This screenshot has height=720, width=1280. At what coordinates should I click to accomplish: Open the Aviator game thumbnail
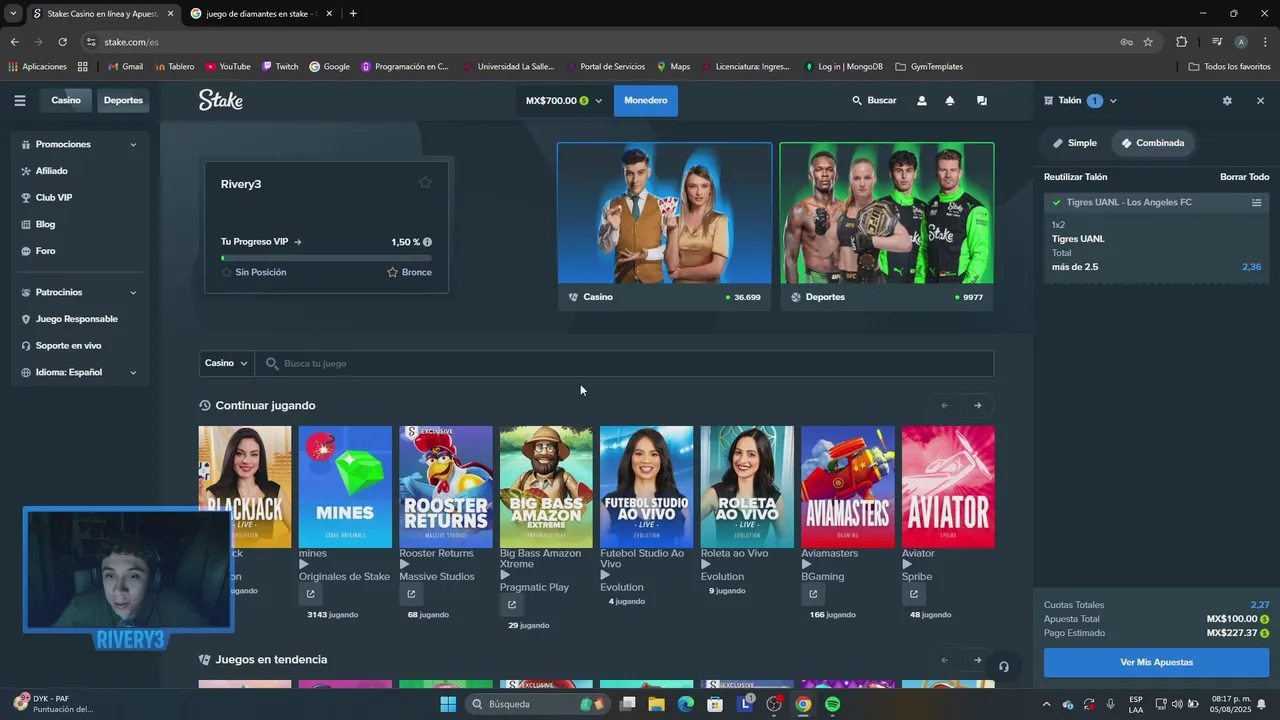pyautogui.click(x=948, y=487)
